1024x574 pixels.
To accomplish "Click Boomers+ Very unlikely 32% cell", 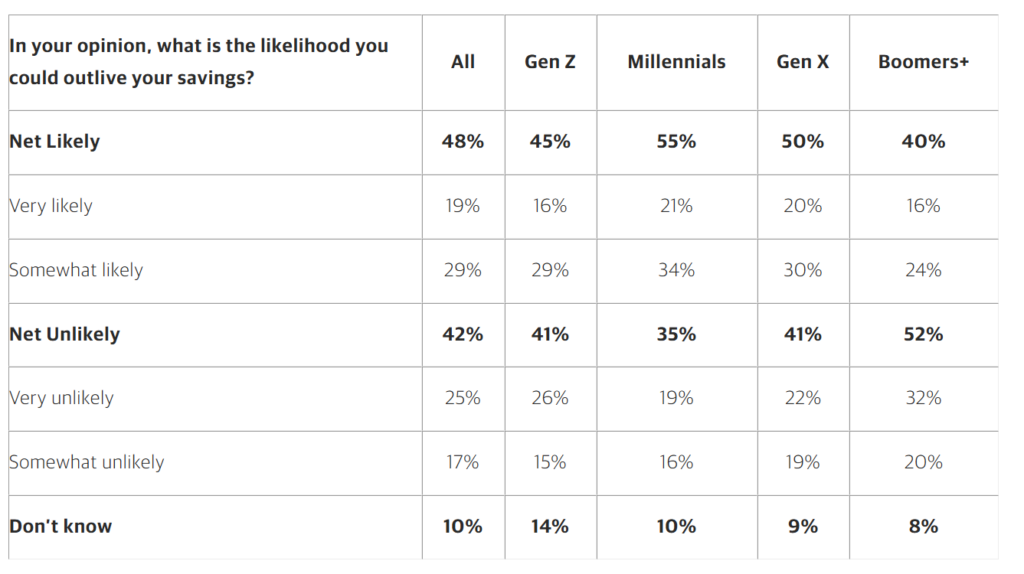I will 923,398.
